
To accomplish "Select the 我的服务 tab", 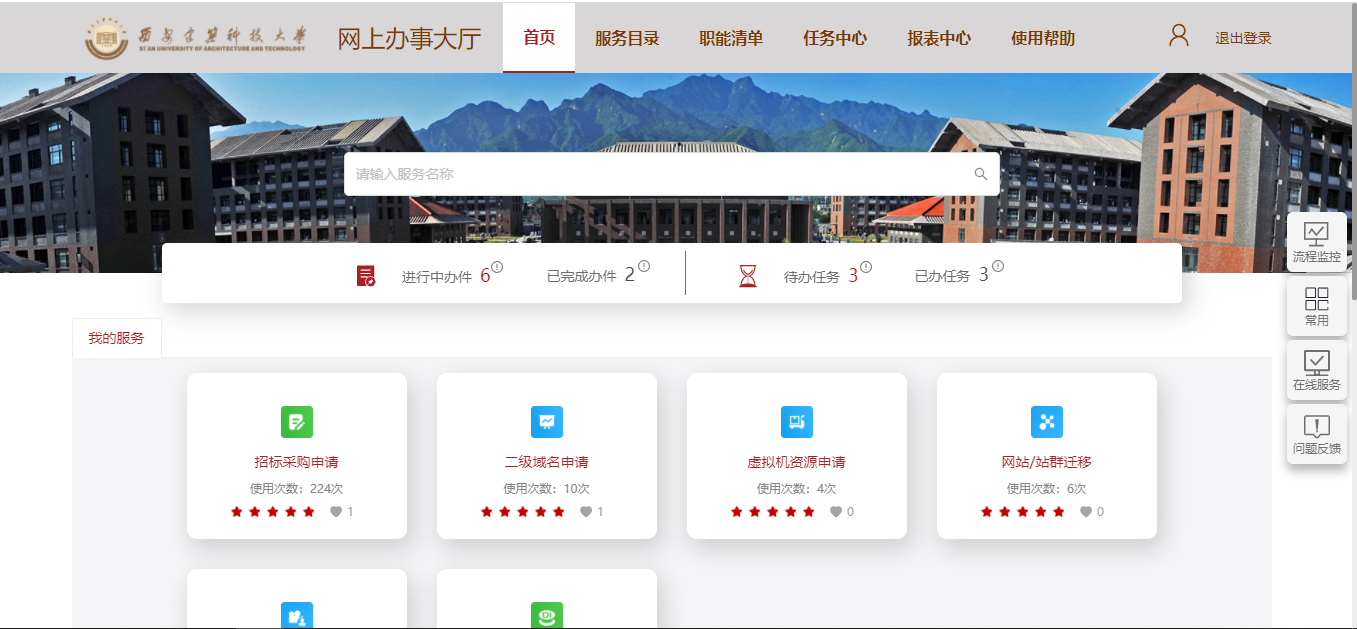I will 116,338.
